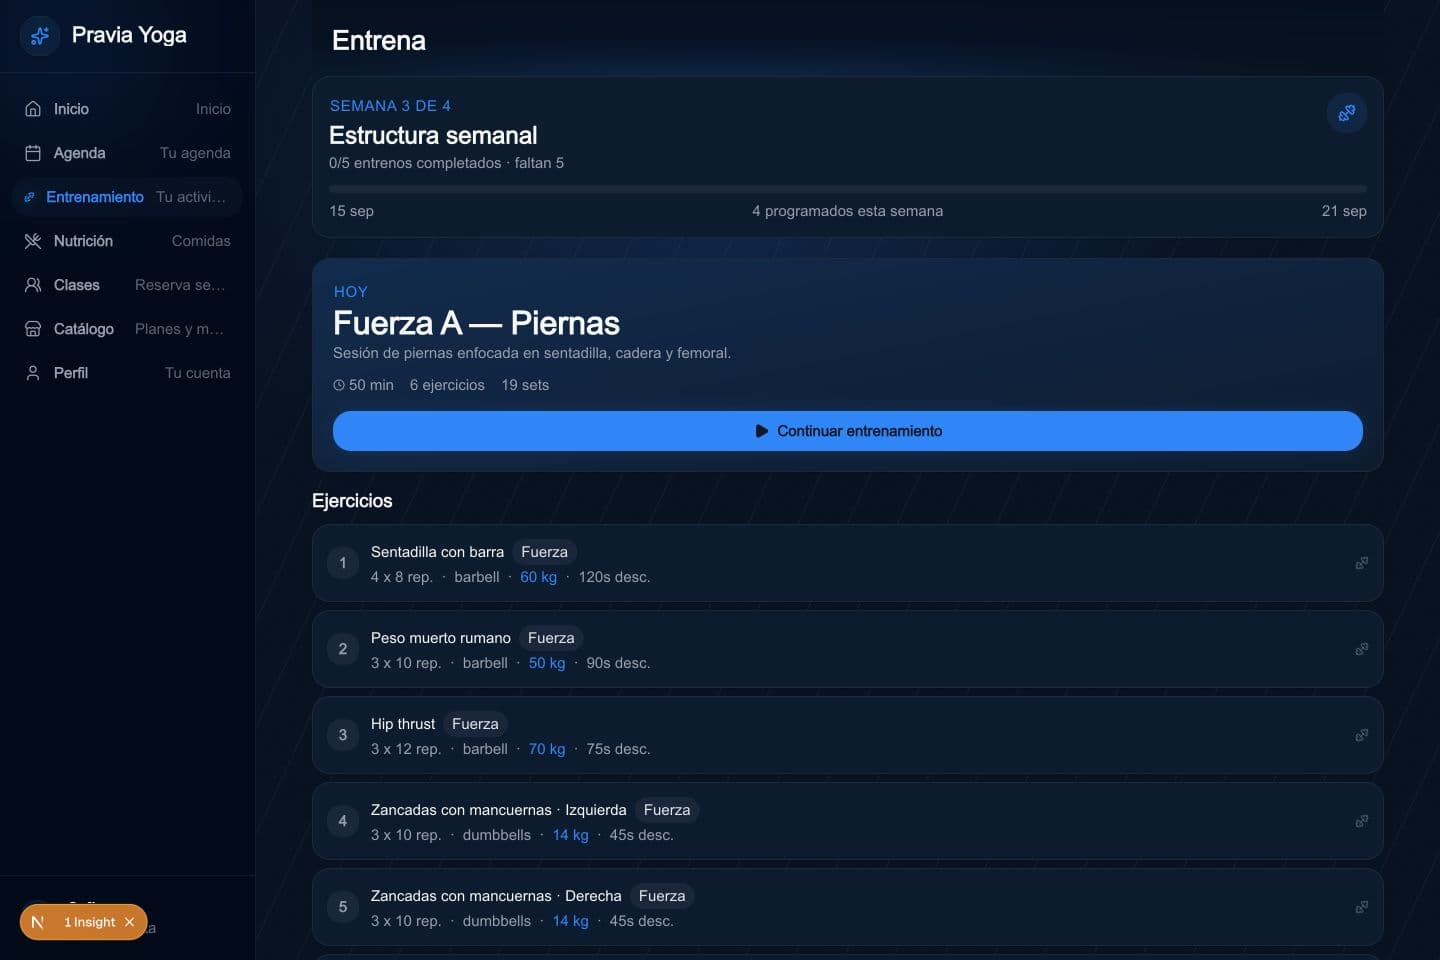
Task: Click the 60 kg weight link
Action: pyautogui.click(x=538, y=577)
